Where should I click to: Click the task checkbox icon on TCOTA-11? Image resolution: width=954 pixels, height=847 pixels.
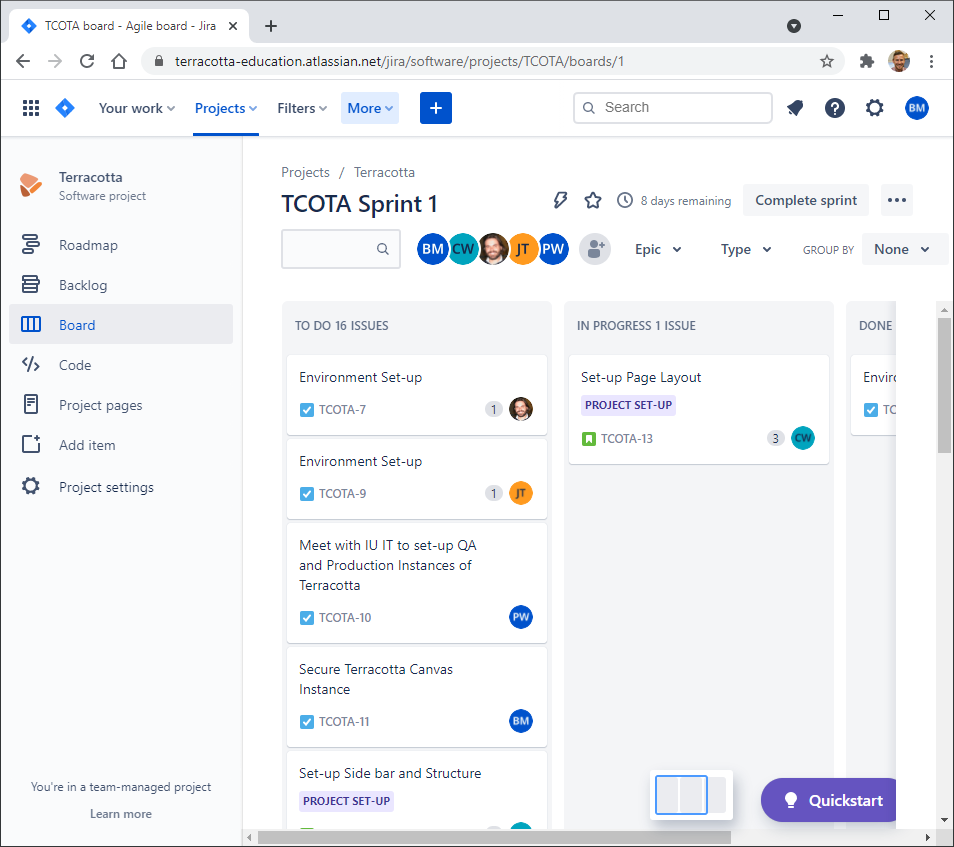pyautogui.click(x=307, y=722)
